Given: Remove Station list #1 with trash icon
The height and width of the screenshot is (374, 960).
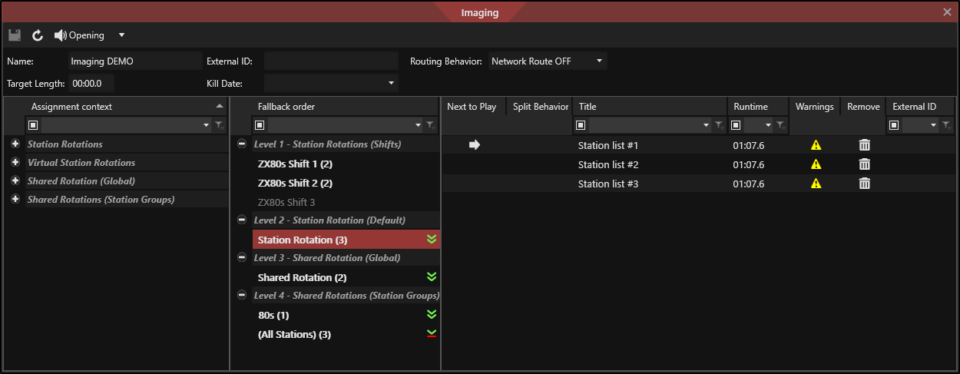Looking at the screenshot, I should (x=864, y=145).
